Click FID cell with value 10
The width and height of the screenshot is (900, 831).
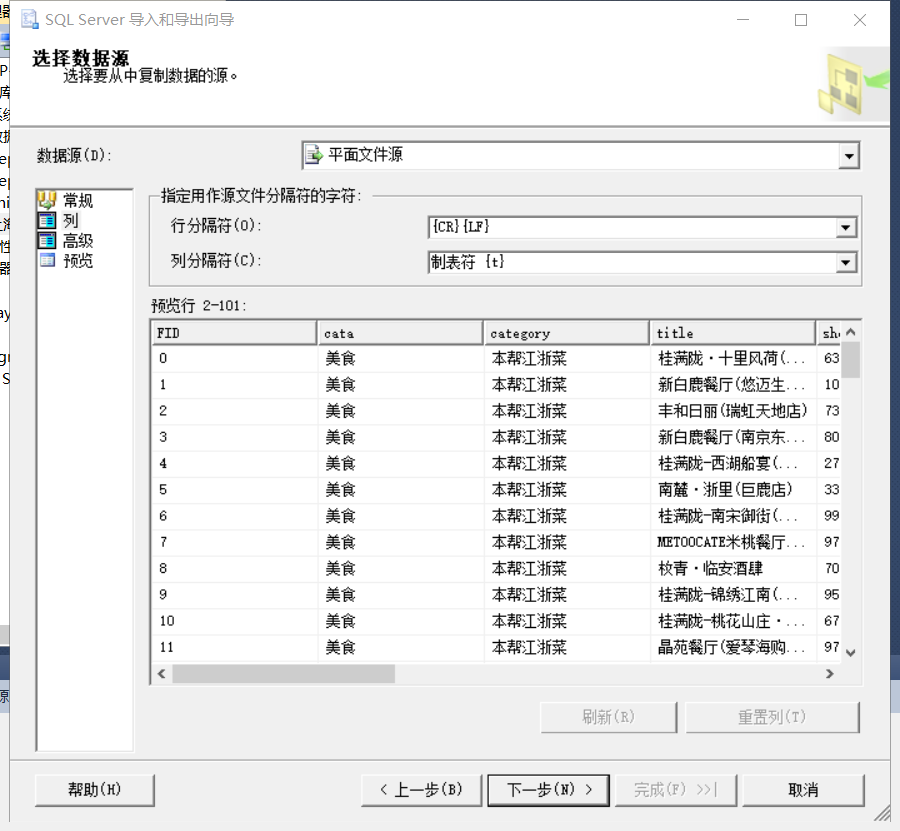[235, 621]
